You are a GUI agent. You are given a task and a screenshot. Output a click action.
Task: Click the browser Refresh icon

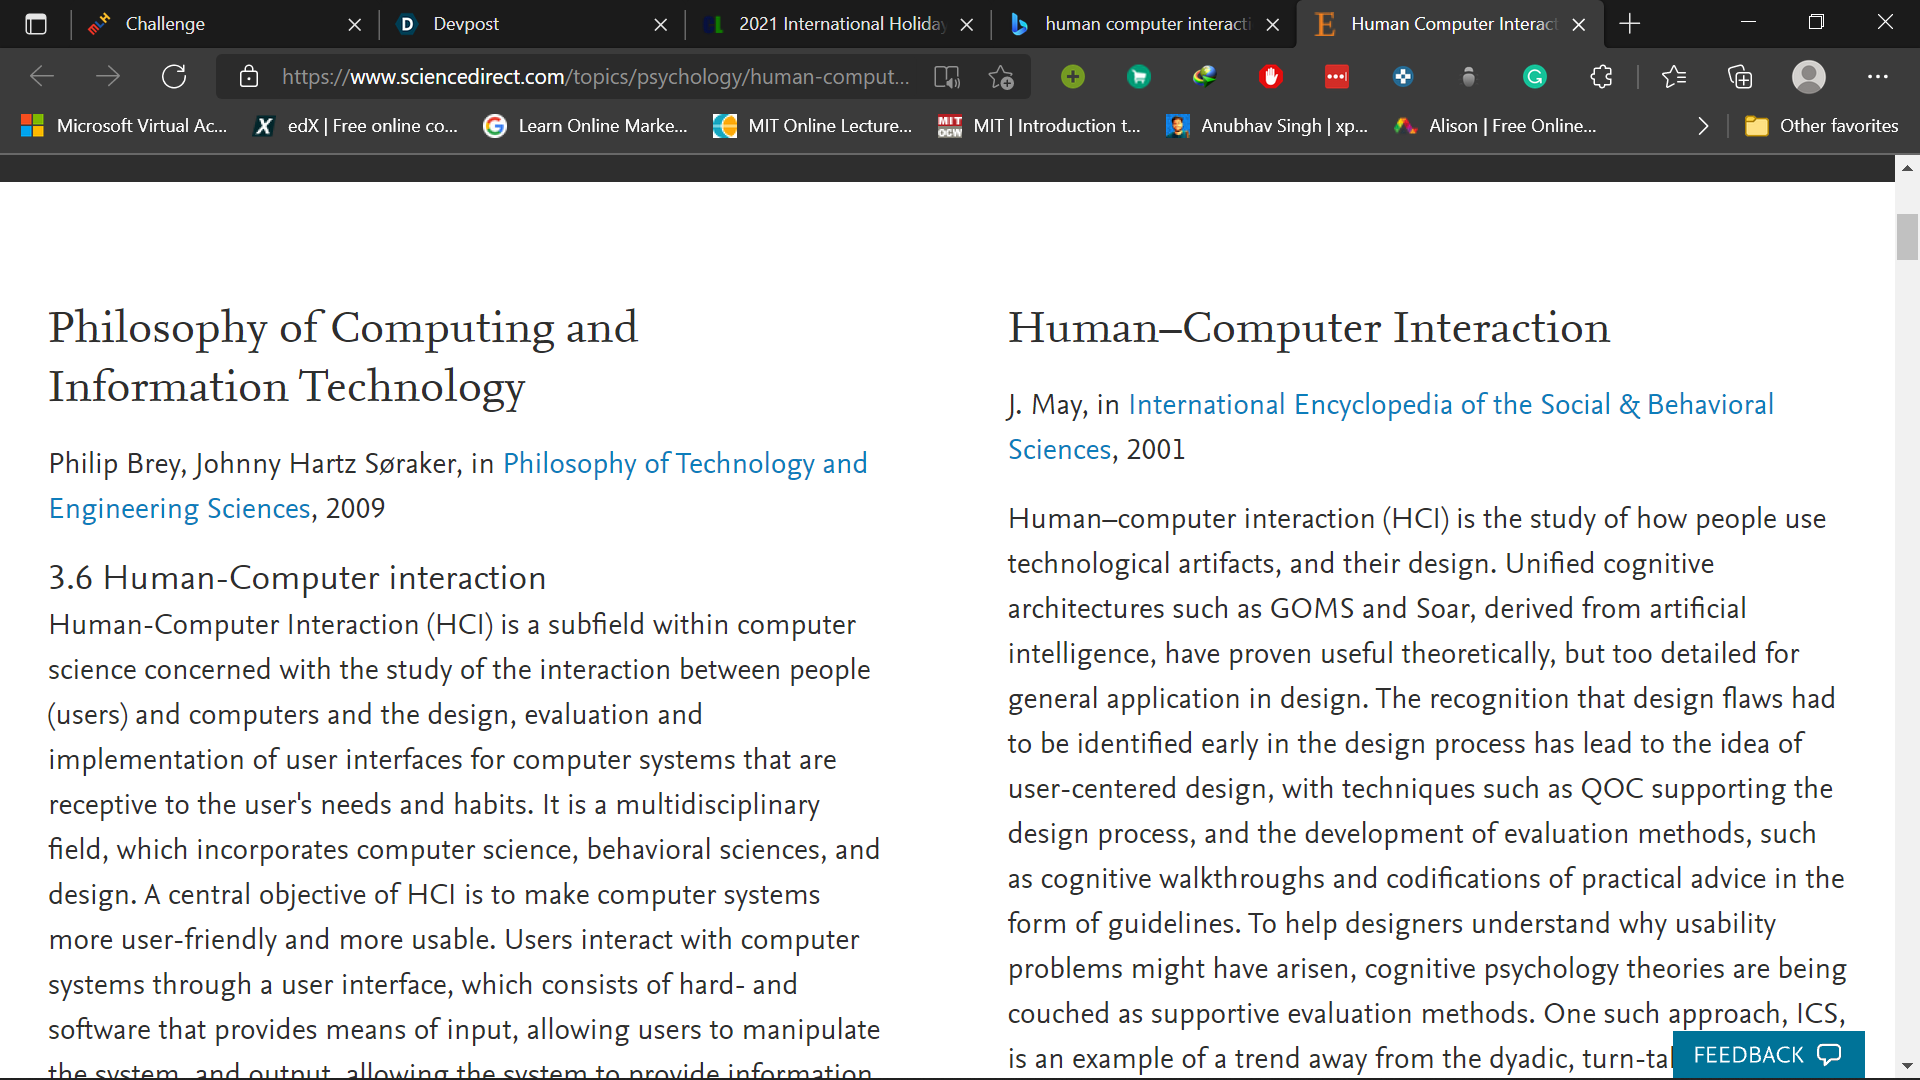point(174,77)
